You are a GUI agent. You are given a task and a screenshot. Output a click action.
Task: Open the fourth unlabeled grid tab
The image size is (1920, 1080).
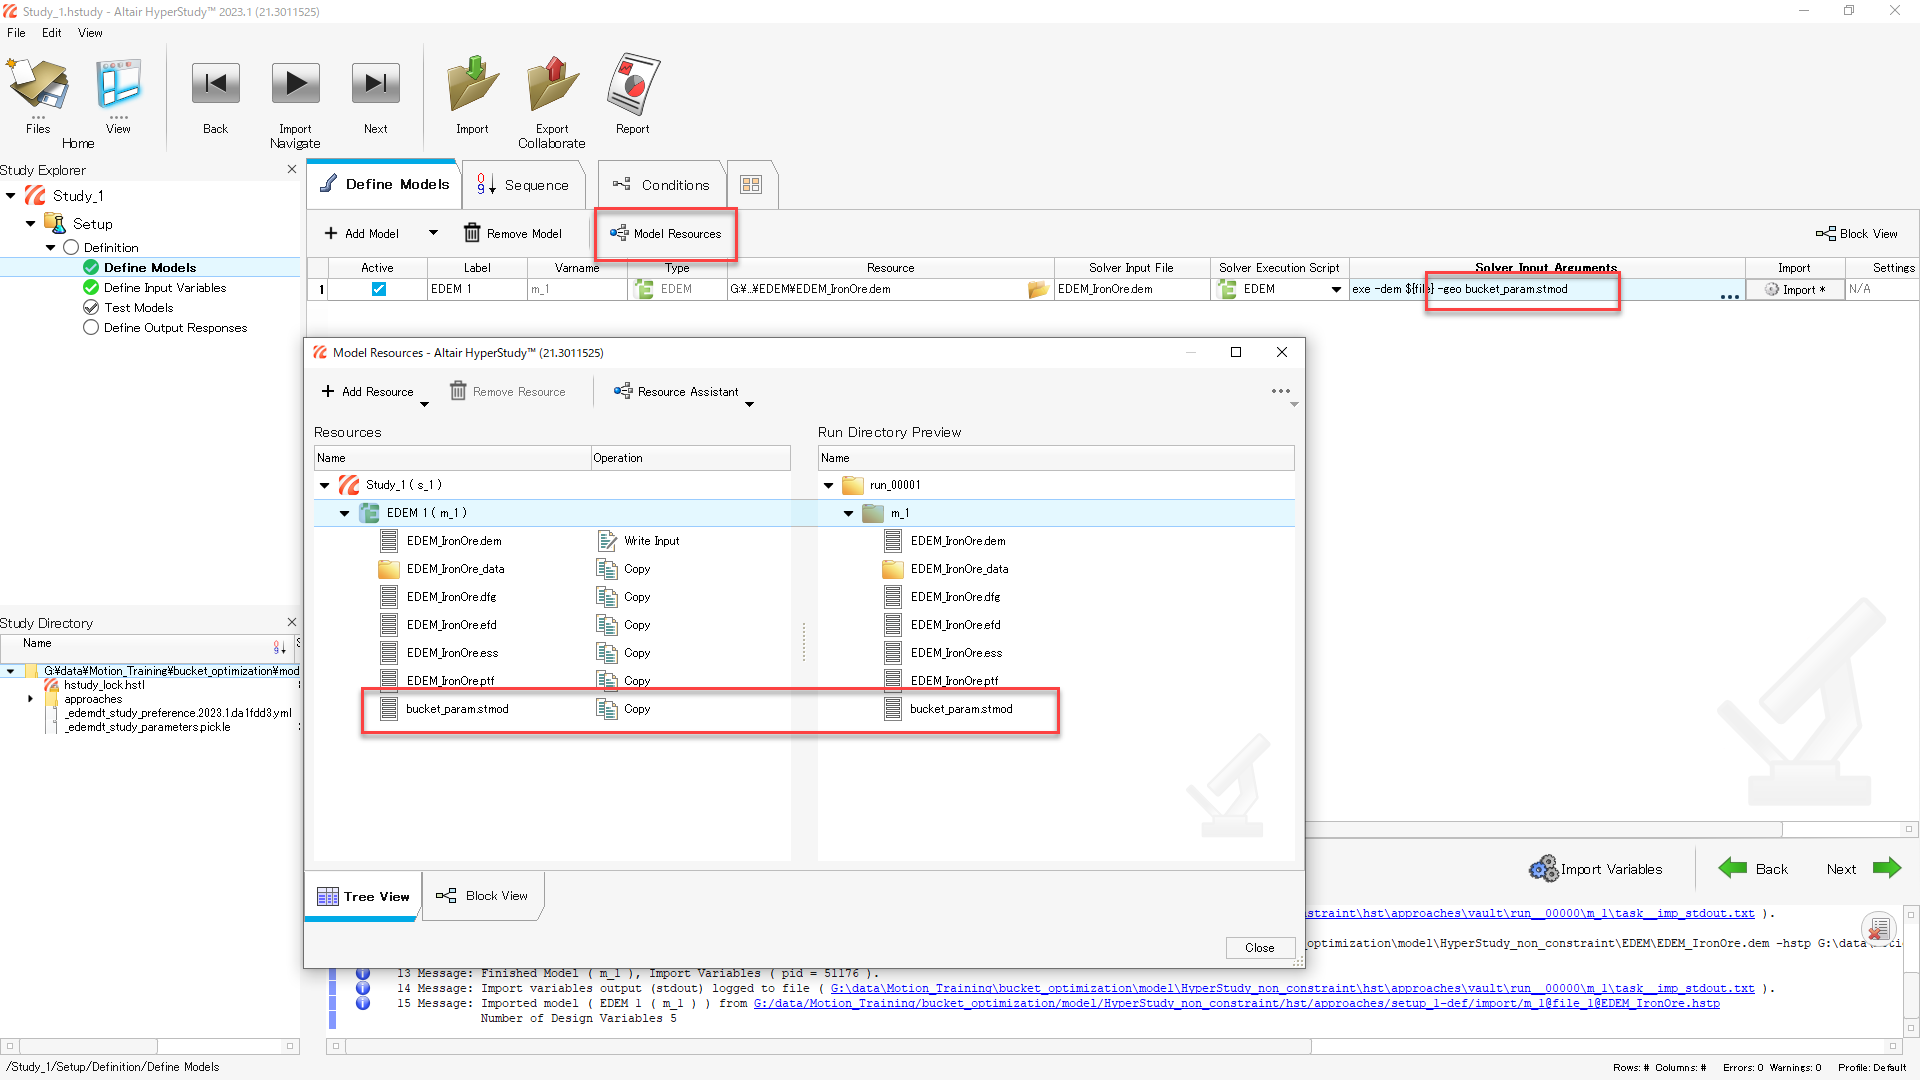coord(751,185)
